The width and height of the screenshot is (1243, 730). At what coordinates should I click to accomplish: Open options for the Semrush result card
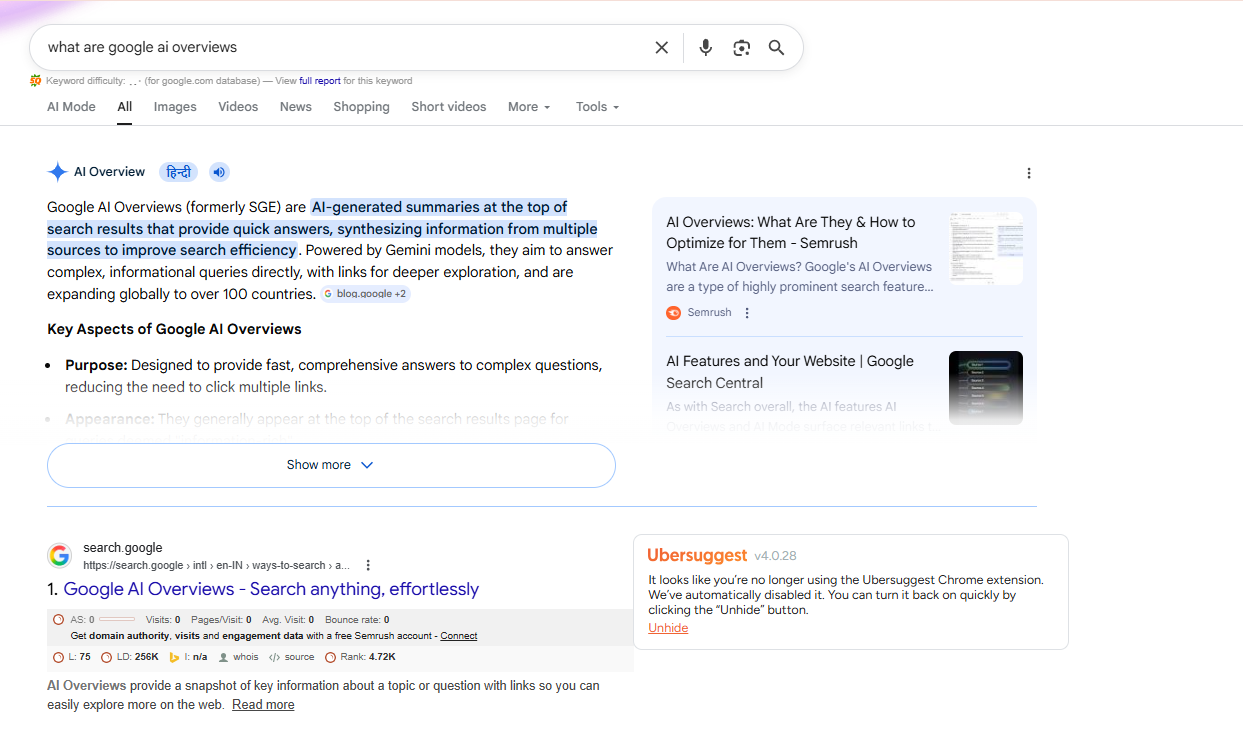(746, 312)
